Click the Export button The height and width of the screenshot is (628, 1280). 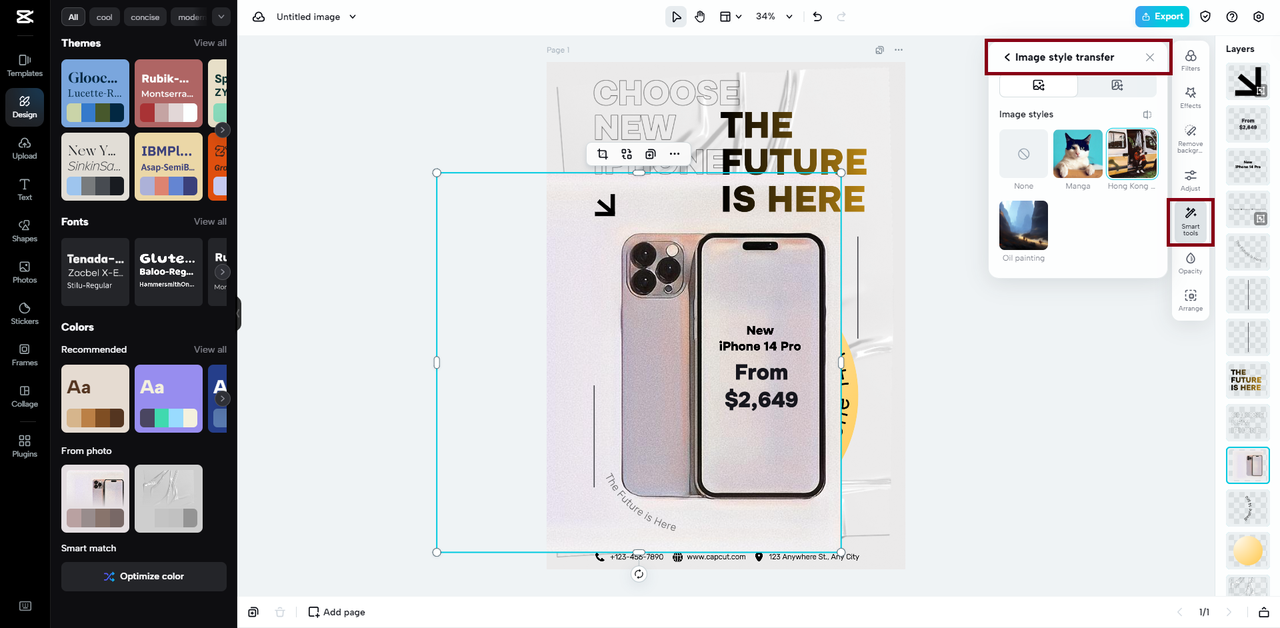[1162, 17]
